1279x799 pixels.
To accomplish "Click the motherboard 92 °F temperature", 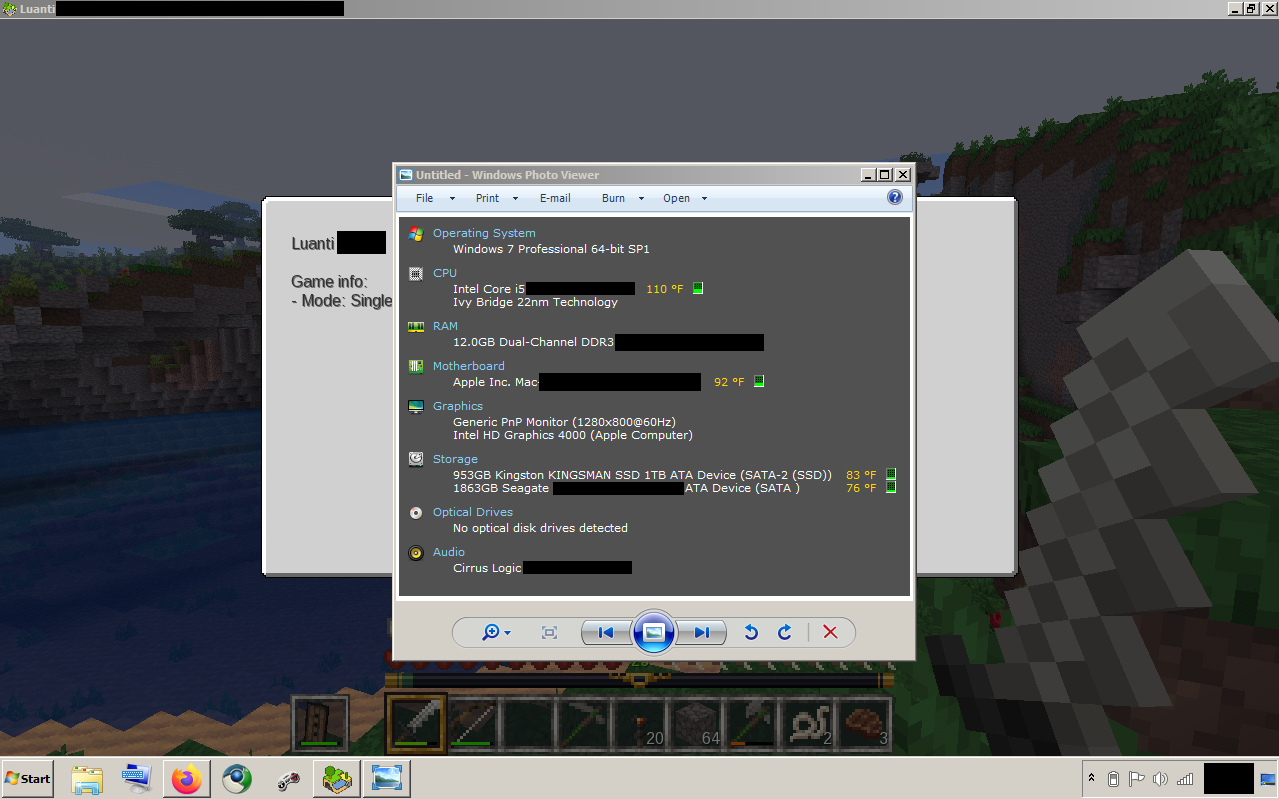I will [x=729, y=382].
